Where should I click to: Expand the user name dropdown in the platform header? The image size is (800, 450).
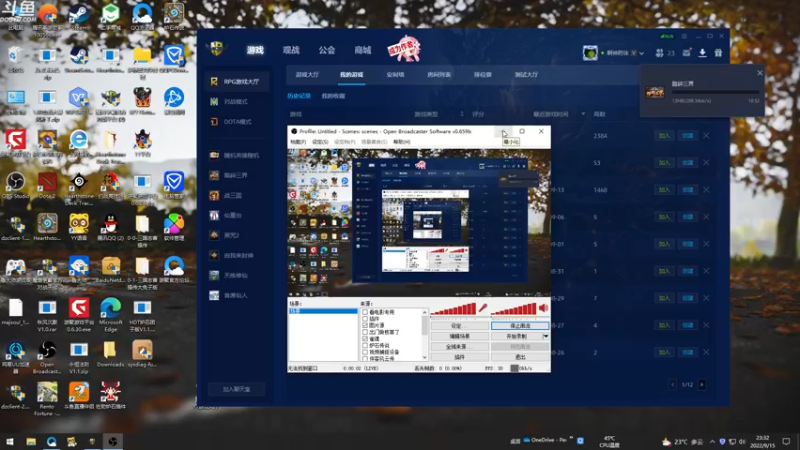[641, 53]
